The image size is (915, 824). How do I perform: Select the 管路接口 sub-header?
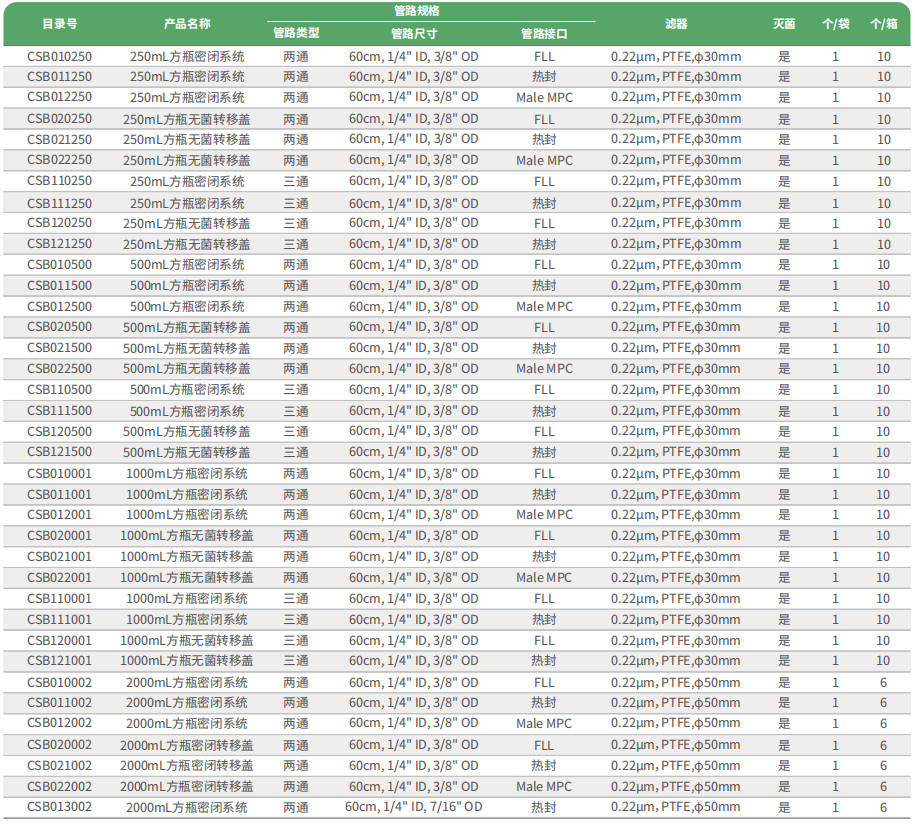point(543,33)
